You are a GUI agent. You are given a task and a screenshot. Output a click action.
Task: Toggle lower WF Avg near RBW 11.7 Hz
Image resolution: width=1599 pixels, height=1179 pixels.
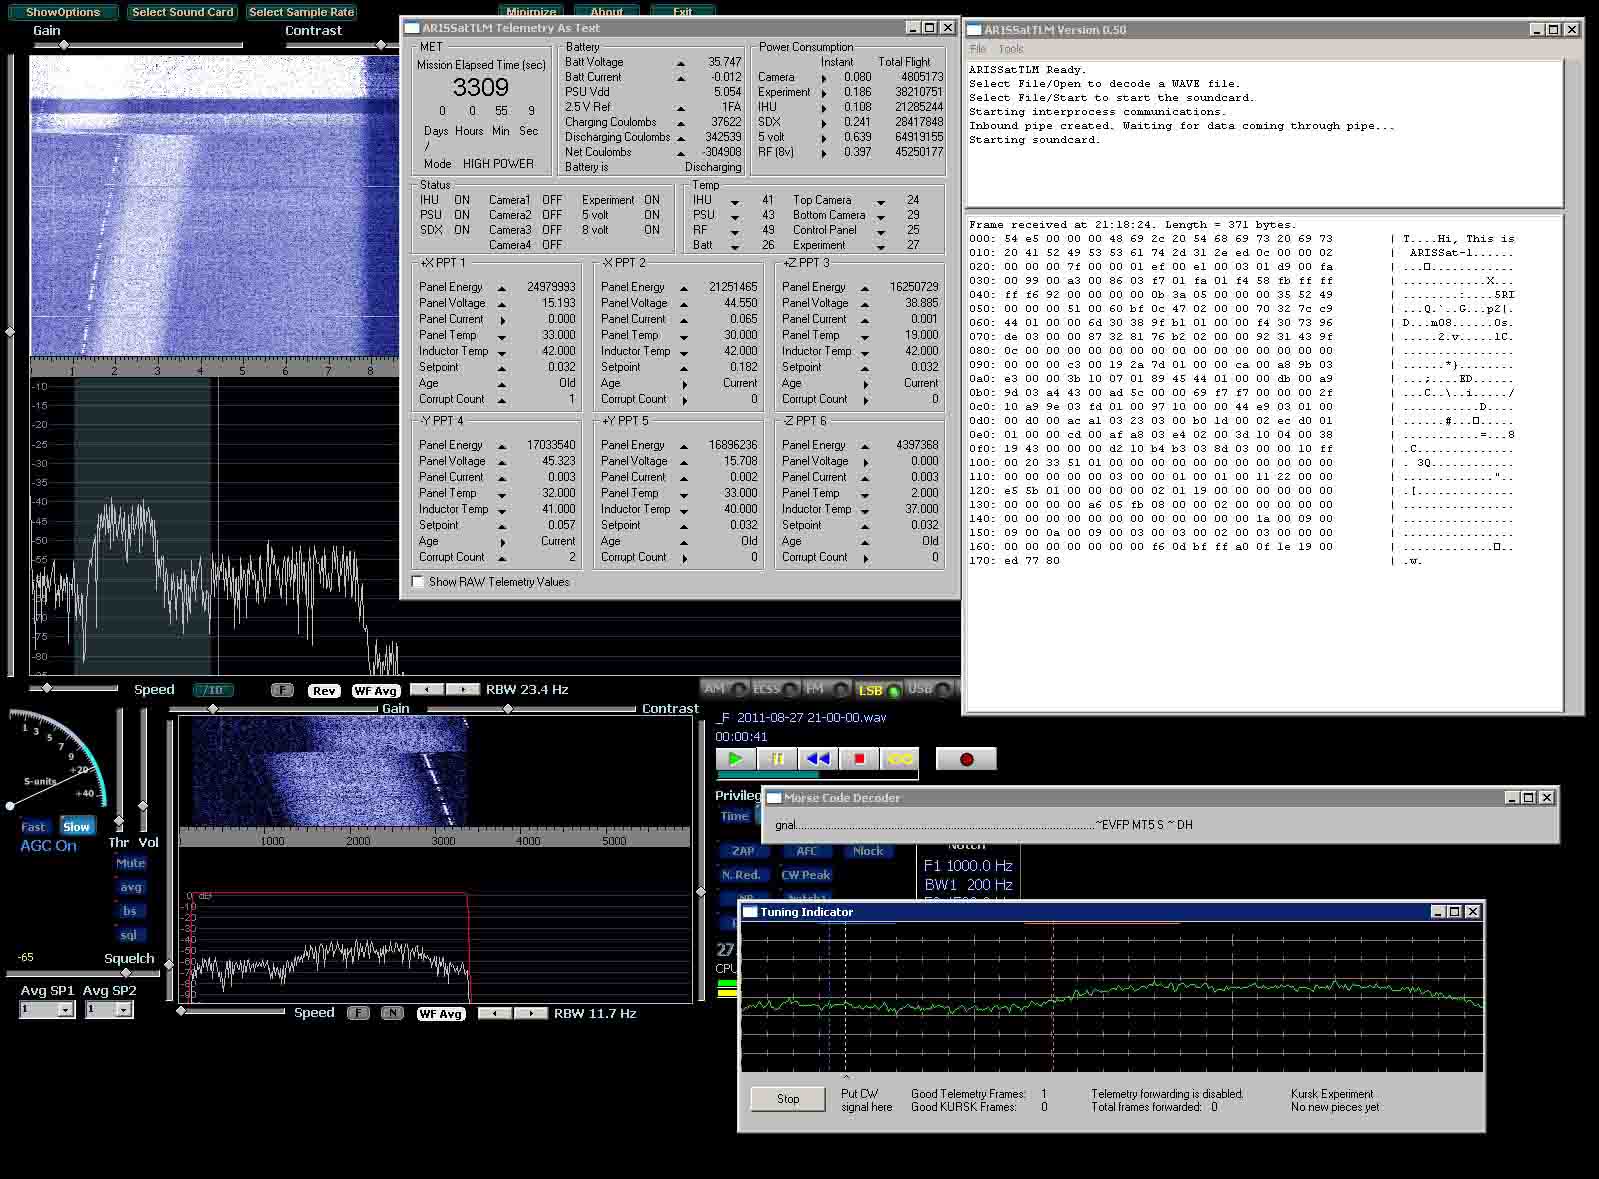(441, 1014)
